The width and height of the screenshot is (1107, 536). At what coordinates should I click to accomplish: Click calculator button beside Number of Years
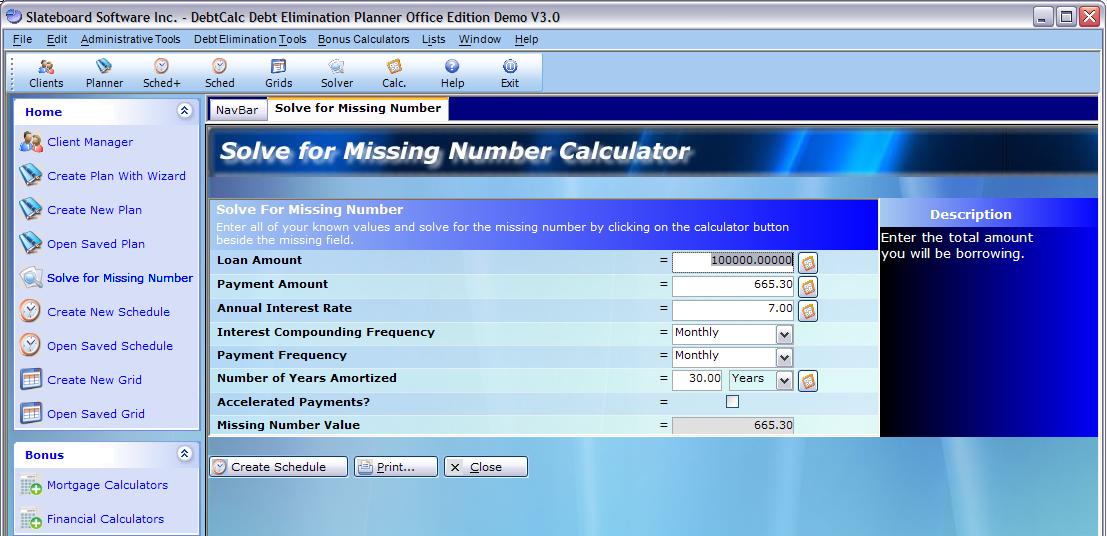[808, 380]
